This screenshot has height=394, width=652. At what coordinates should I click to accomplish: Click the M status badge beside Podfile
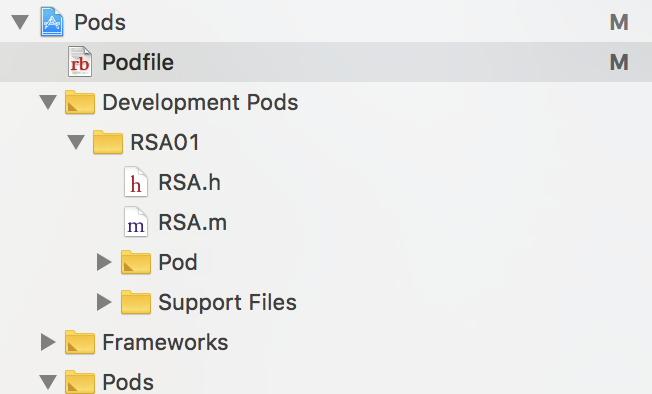(x=619, y=62)
